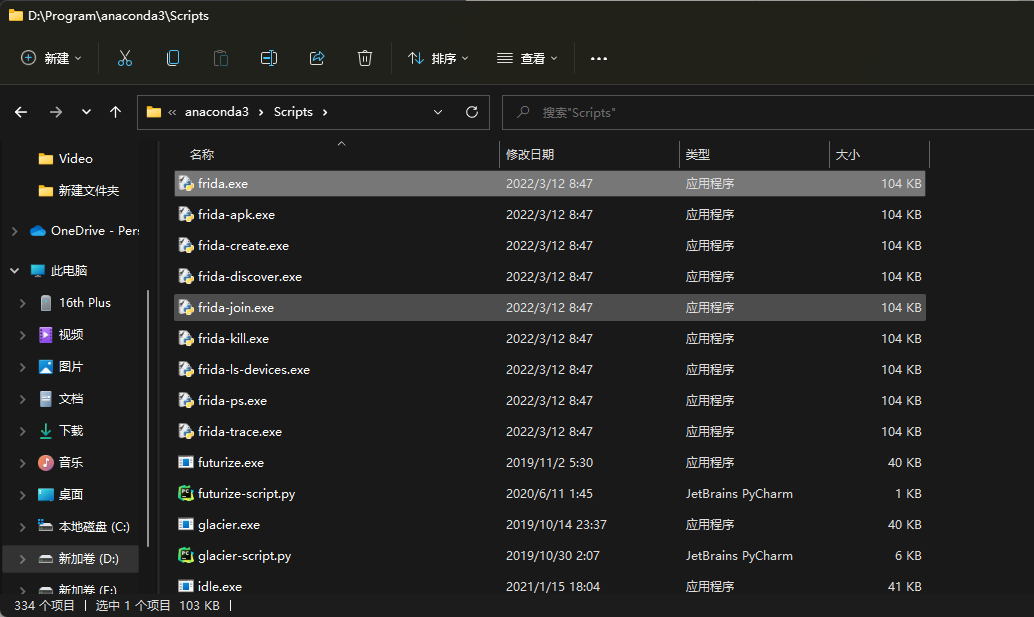This screenshot has width=1034, height=617.
Task: Select the frida-discover.exe file name
Action: 250,276
